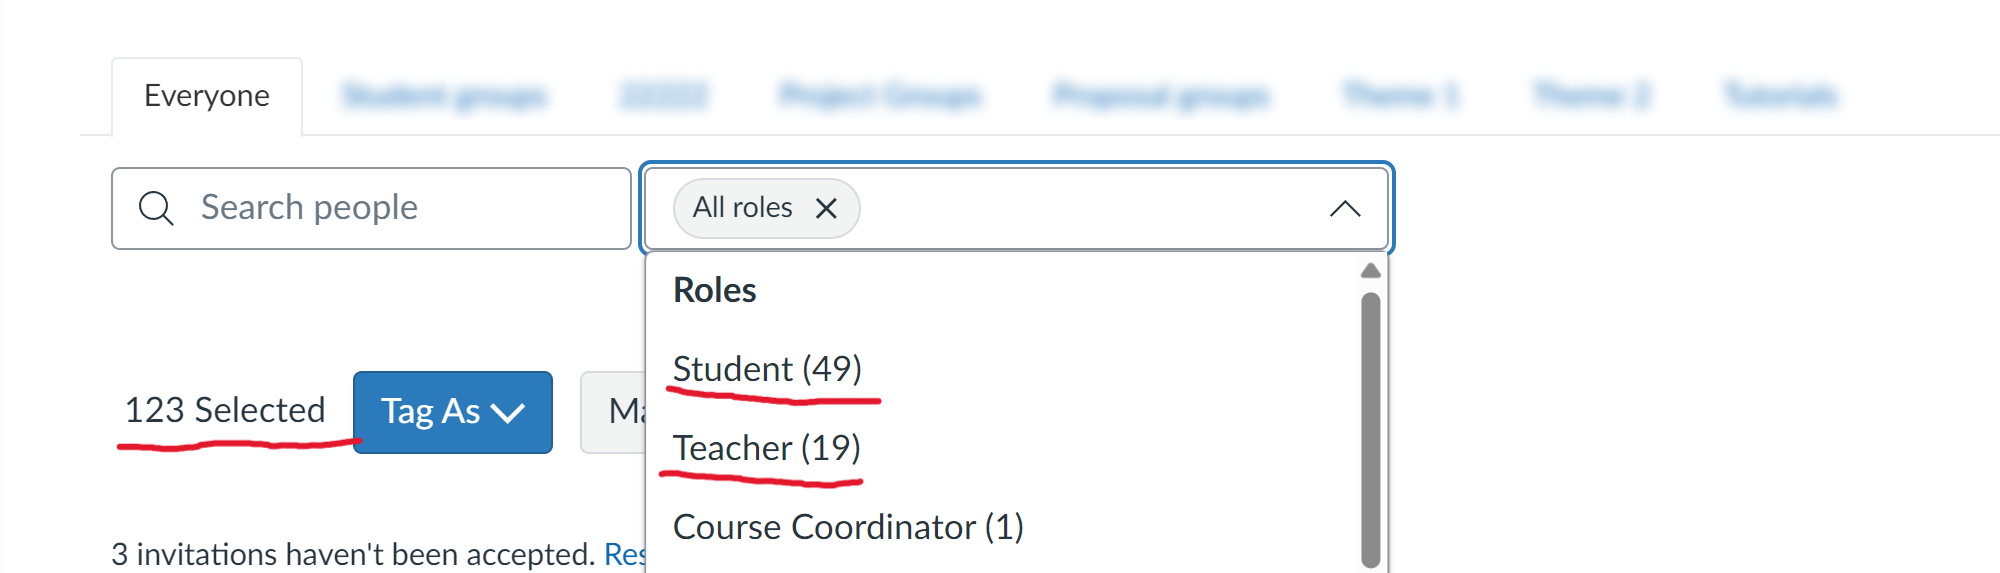Go to the Project Groups tab
The width and height of the screenshot is (2000, 573).
coord(880,96)
